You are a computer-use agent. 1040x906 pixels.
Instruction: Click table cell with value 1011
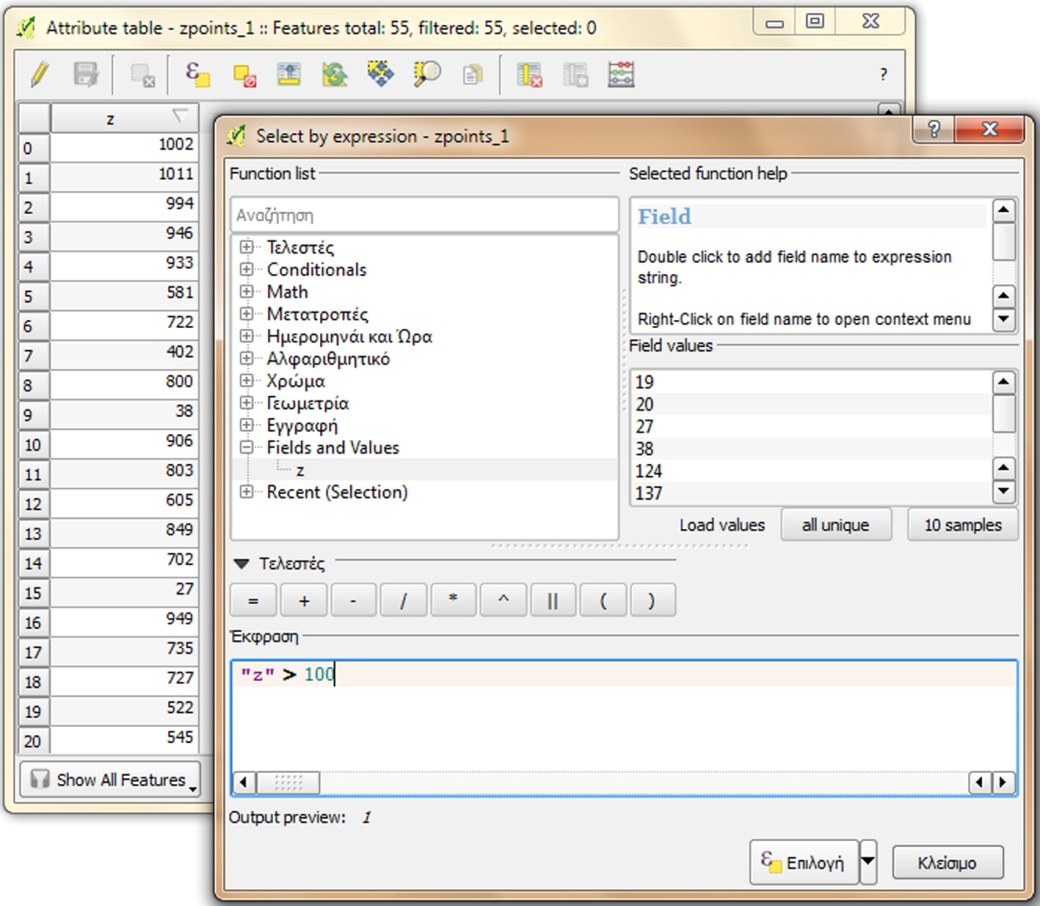[x=124, y=174]
